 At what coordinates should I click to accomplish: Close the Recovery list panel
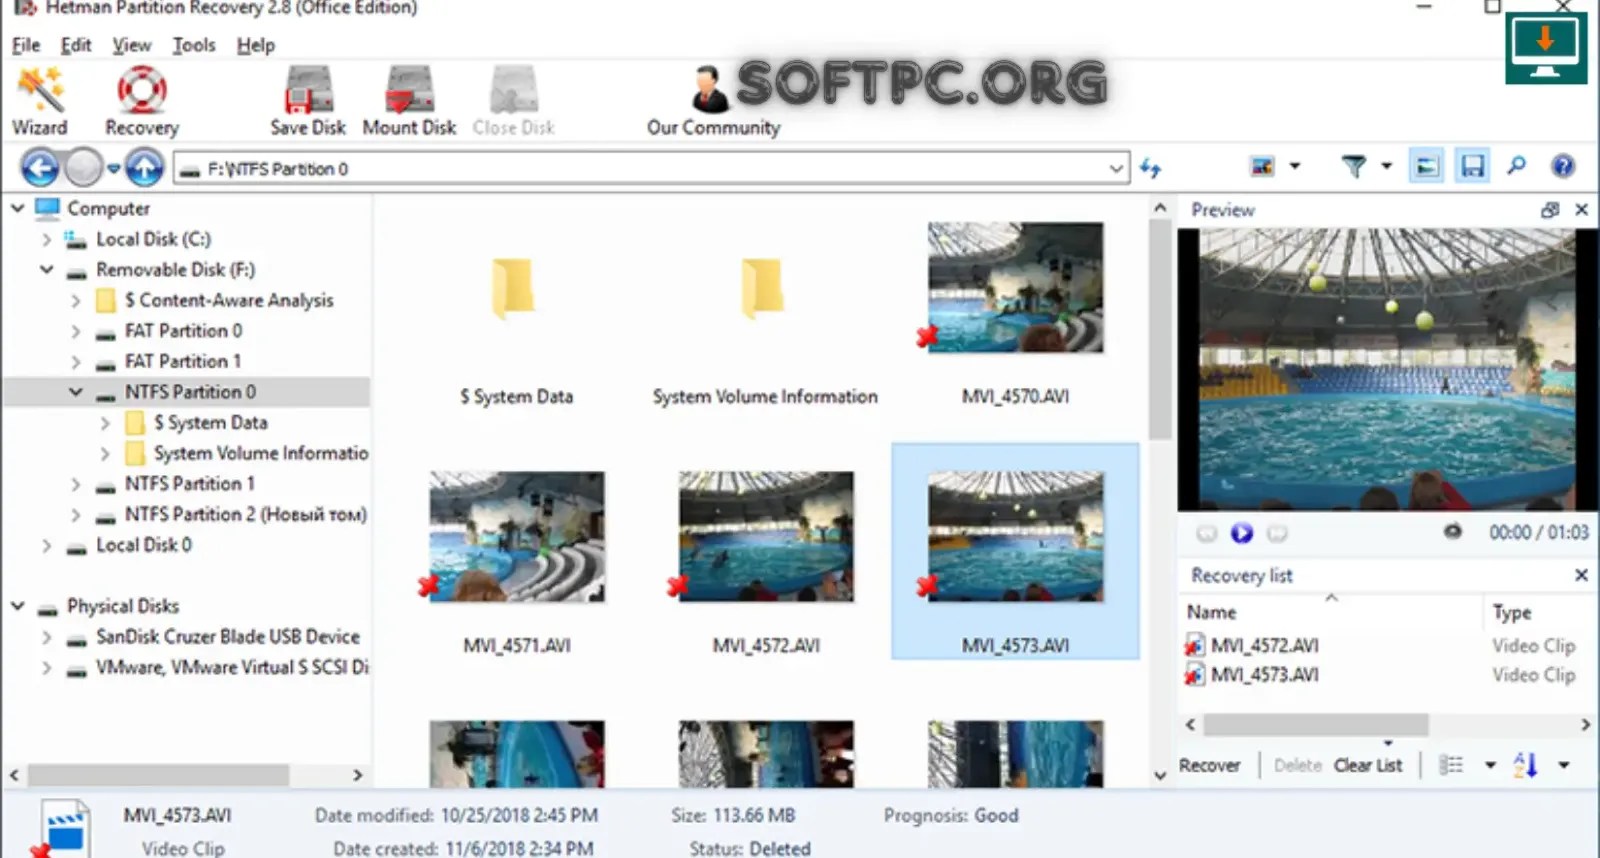pos(1581,575)
